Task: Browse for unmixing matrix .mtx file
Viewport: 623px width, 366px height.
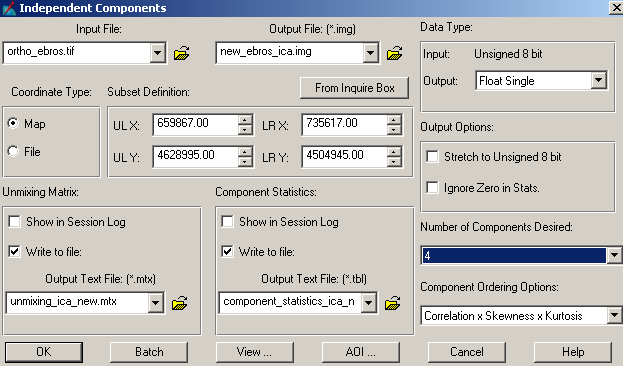Action: point(180,303)
